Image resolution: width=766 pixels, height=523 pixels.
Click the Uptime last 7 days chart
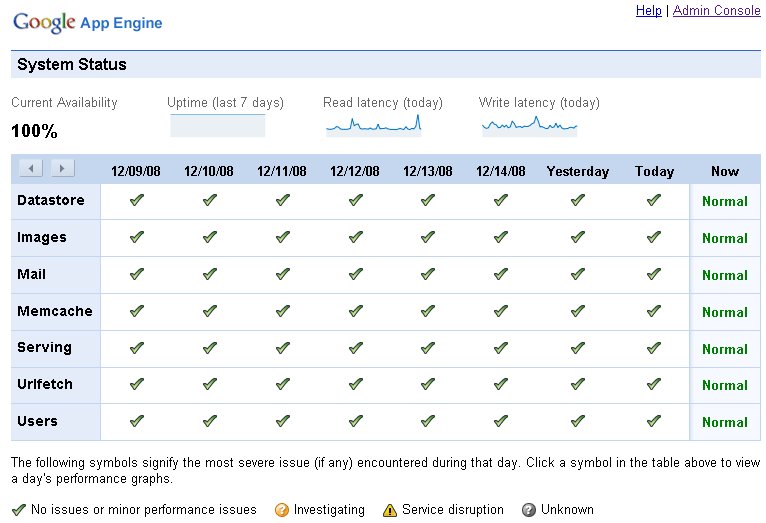(x=218, y=125)
